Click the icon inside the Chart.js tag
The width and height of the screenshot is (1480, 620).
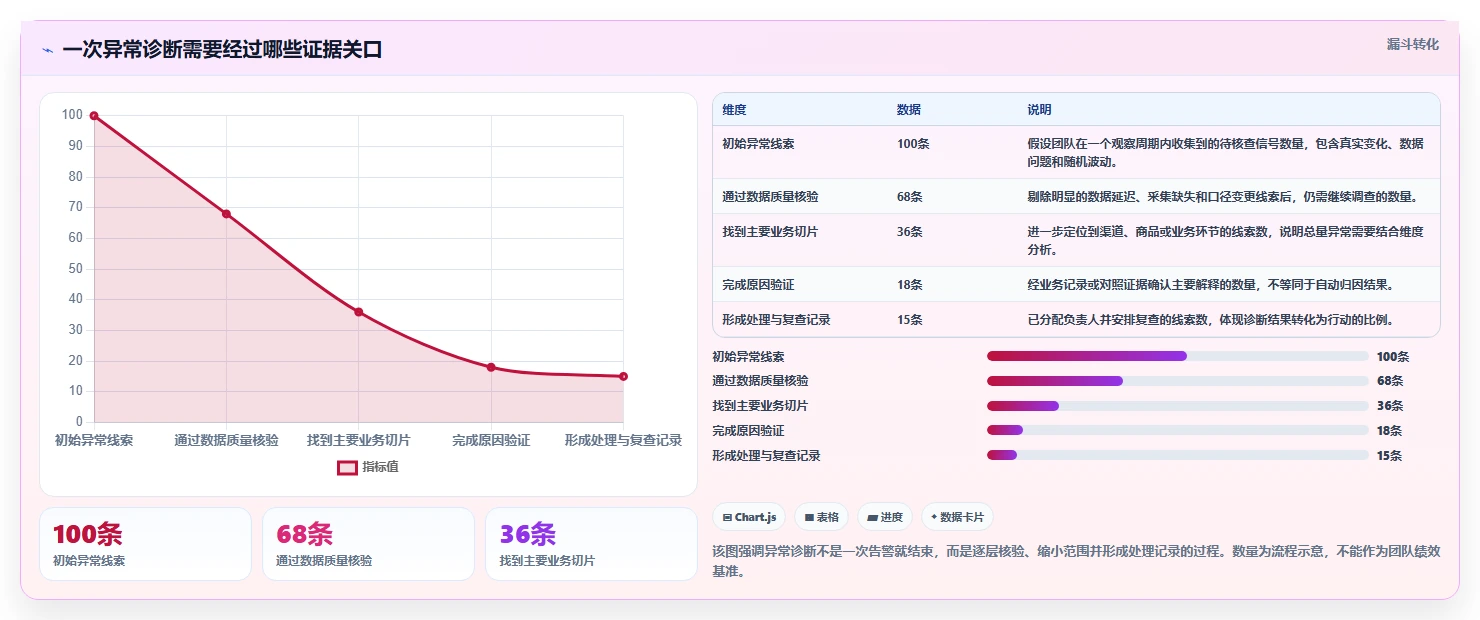click(x=727, y=517)
